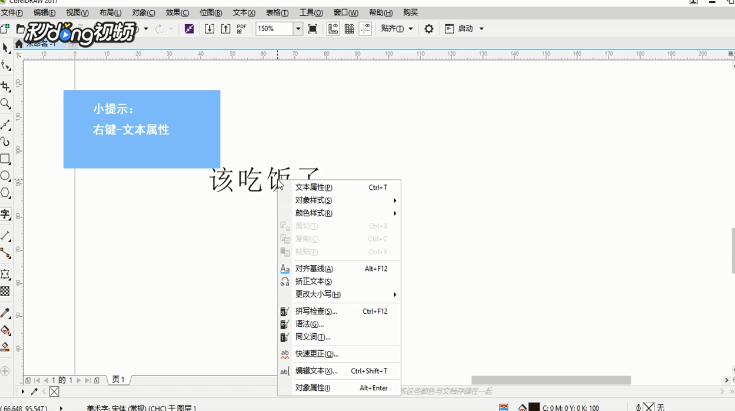Click the Publish to PDF icon
Image resolution: width=735 pixels, height=411 pixels.
tap(241, 29)
